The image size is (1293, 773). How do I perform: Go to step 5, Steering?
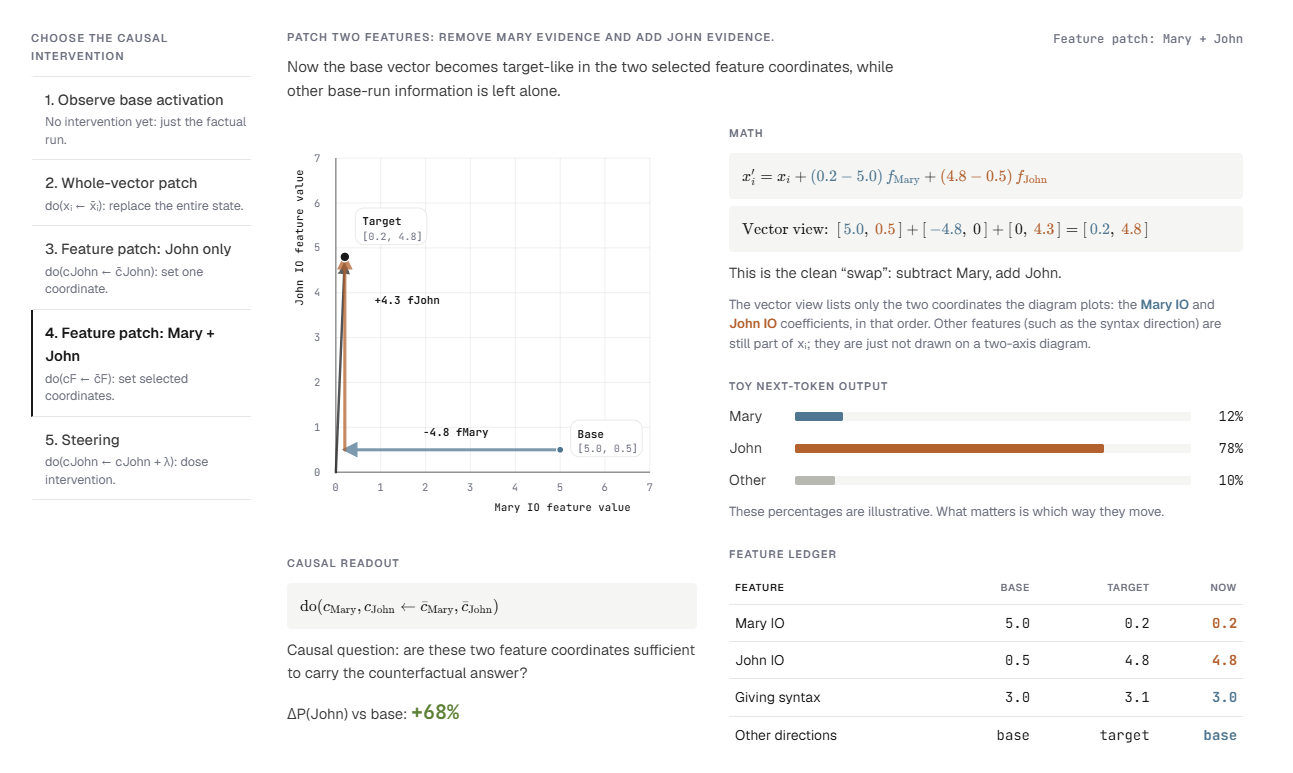point(141,458)
